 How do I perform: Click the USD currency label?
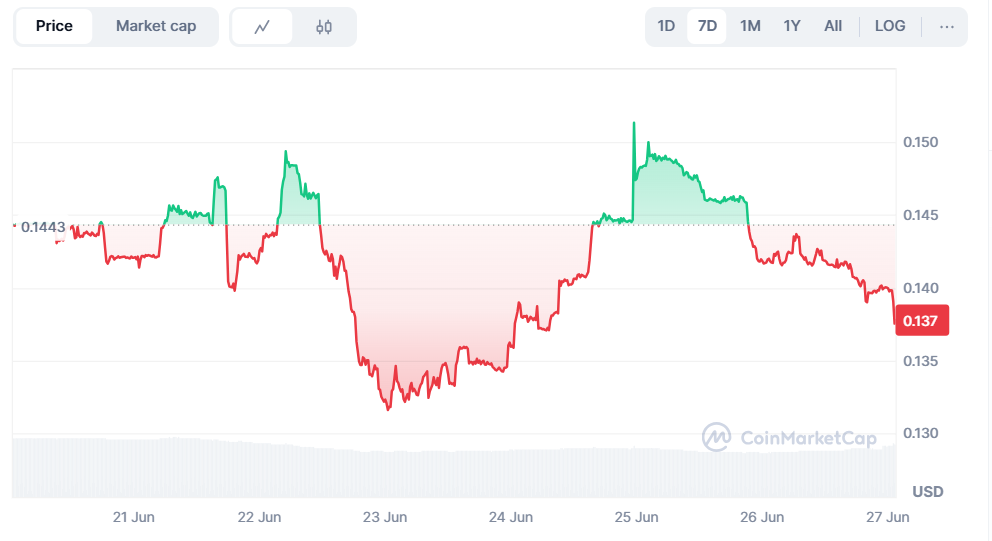pos(928,492)
